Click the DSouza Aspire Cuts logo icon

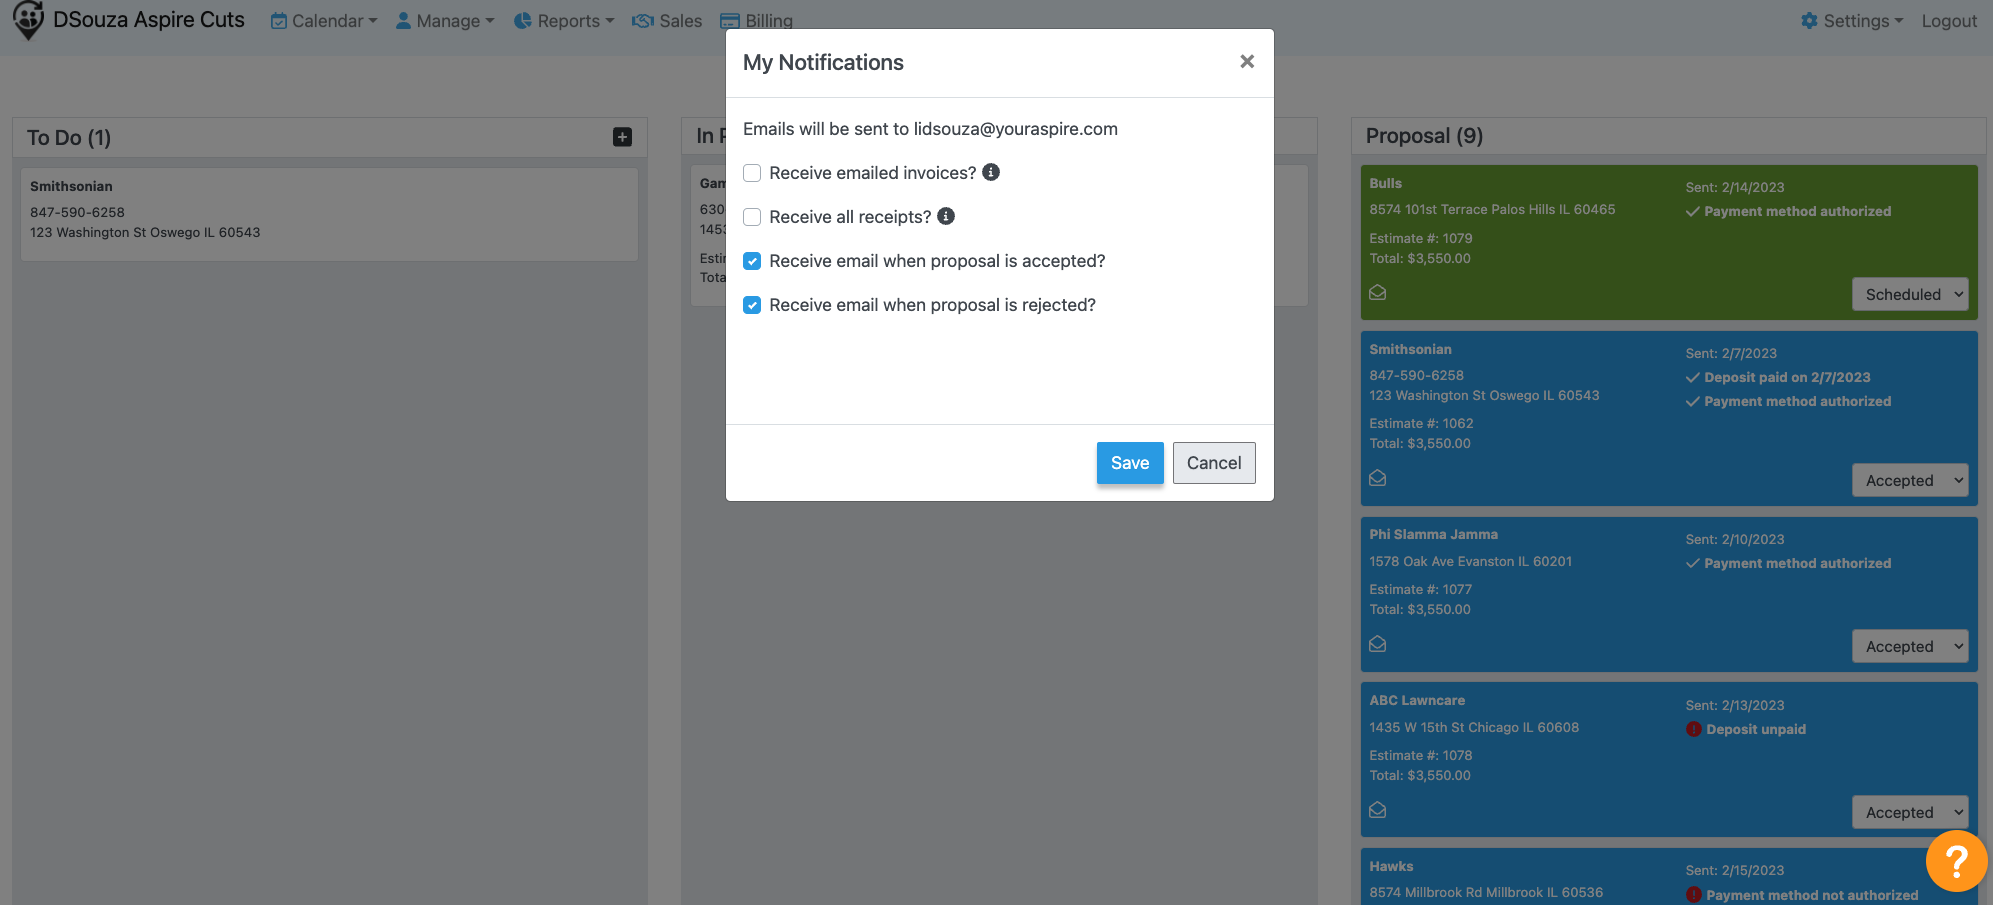click(x=28, y=20)
